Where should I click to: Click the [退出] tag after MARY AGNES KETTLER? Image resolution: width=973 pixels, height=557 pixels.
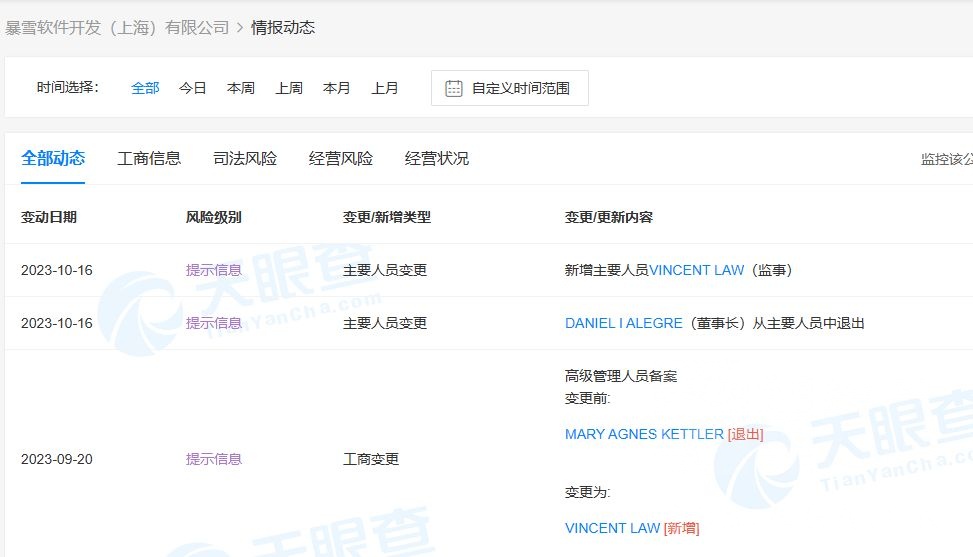coord(745,434)
